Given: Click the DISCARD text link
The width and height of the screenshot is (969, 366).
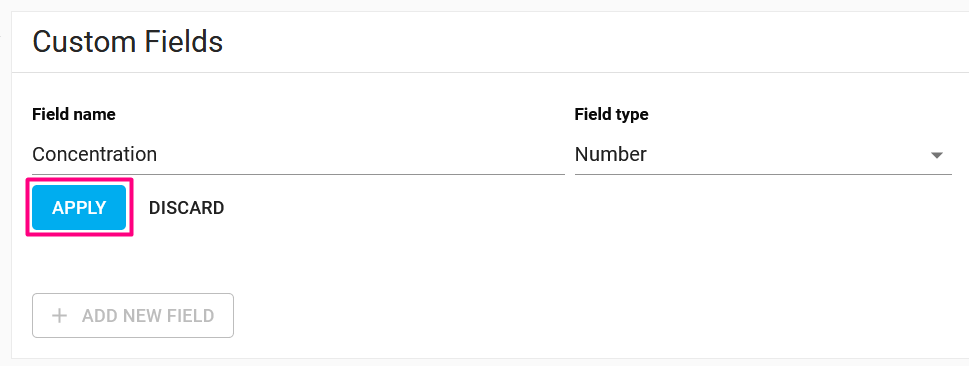Looking at the screenshot, I should pos(186,208).
